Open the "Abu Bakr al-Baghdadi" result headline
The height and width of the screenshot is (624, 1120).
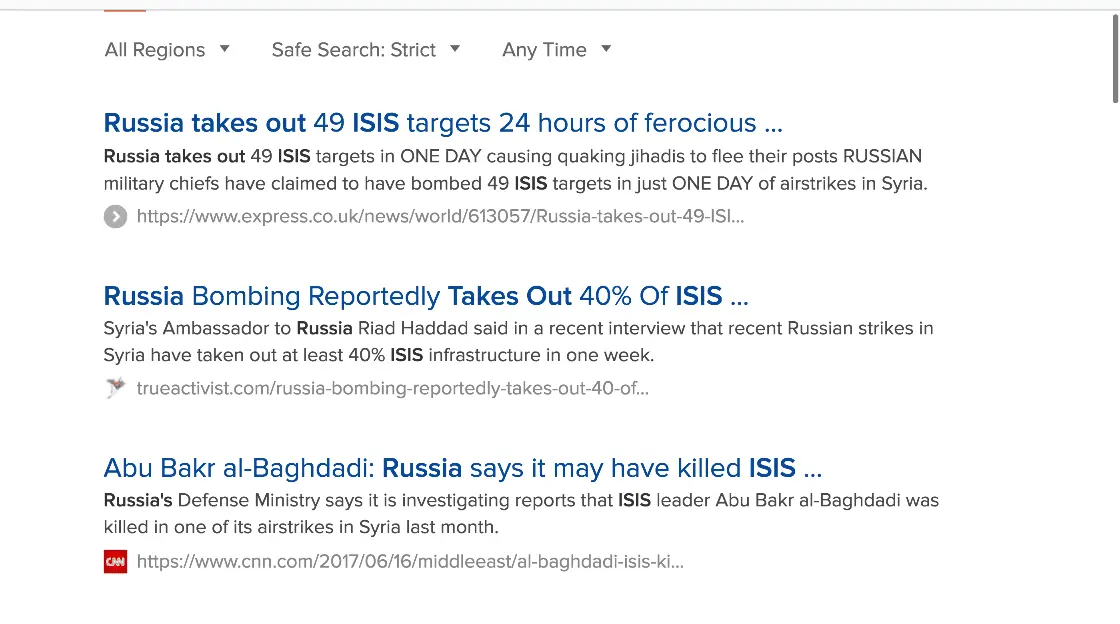[x=462, y=468]
